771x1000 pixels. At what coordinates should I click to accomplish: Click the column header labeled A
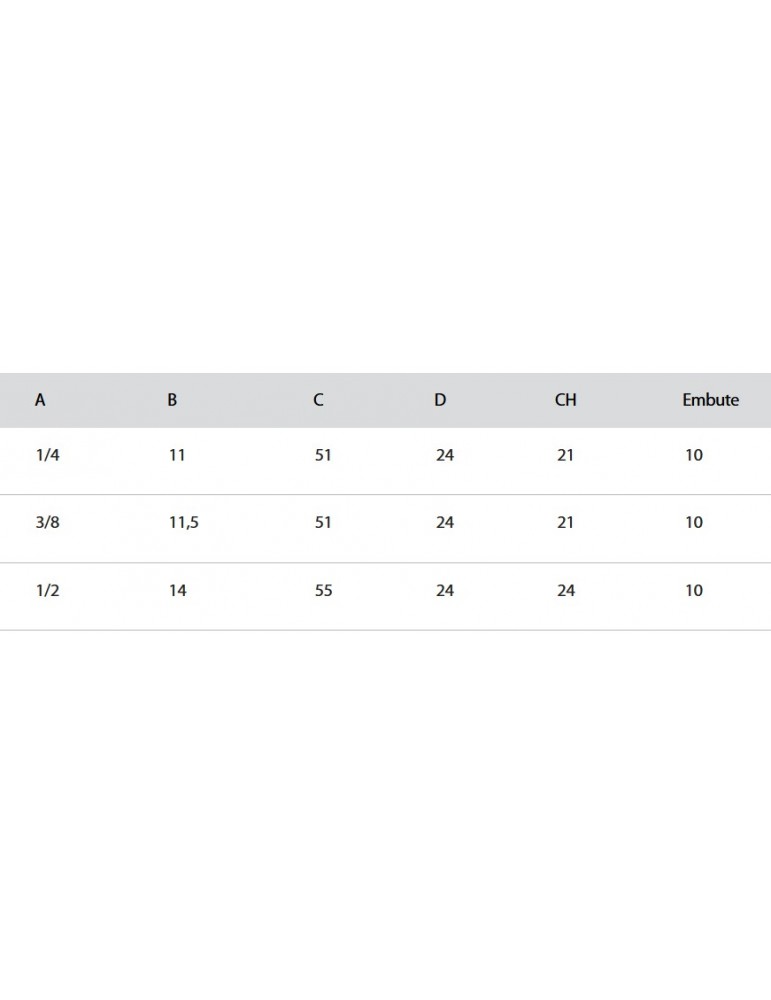[40, 400]
